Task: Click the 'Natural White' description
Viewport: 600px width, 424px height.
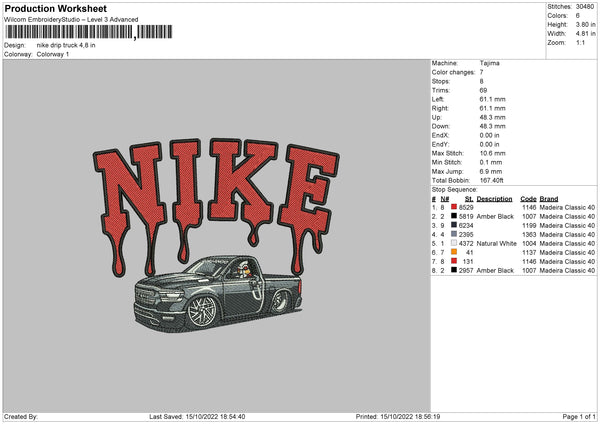Action: [497, 243]
